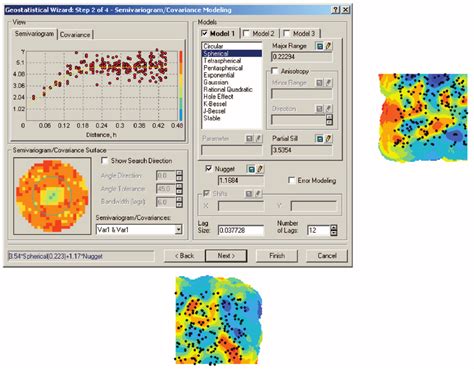The image size is (474, 369).
Task: Click the Lag Size input field
Action: click(241, 230)
